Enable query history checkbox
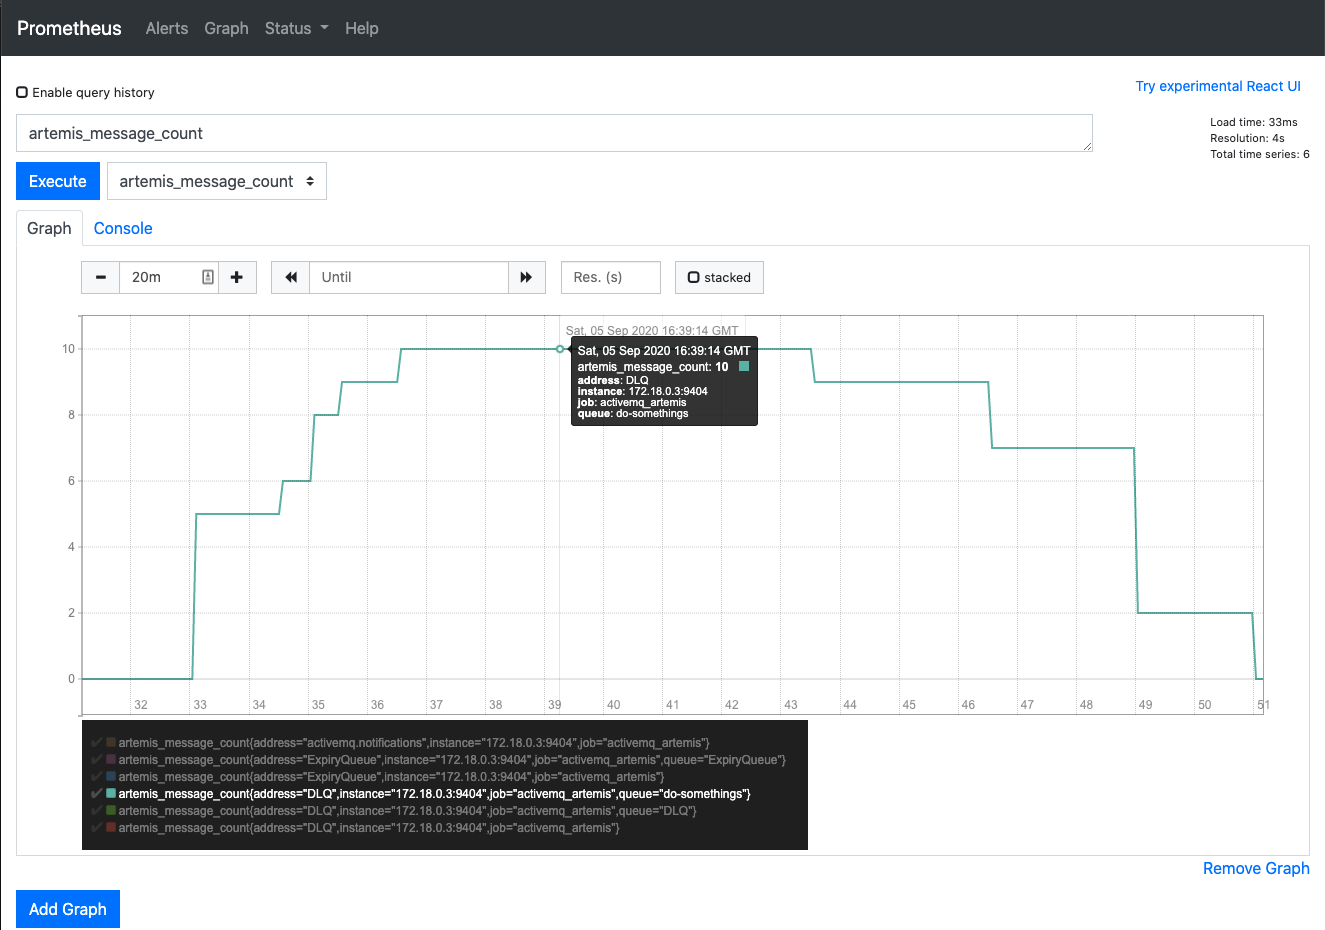The height and width of the screenshot is (930, 1325). 22,92
